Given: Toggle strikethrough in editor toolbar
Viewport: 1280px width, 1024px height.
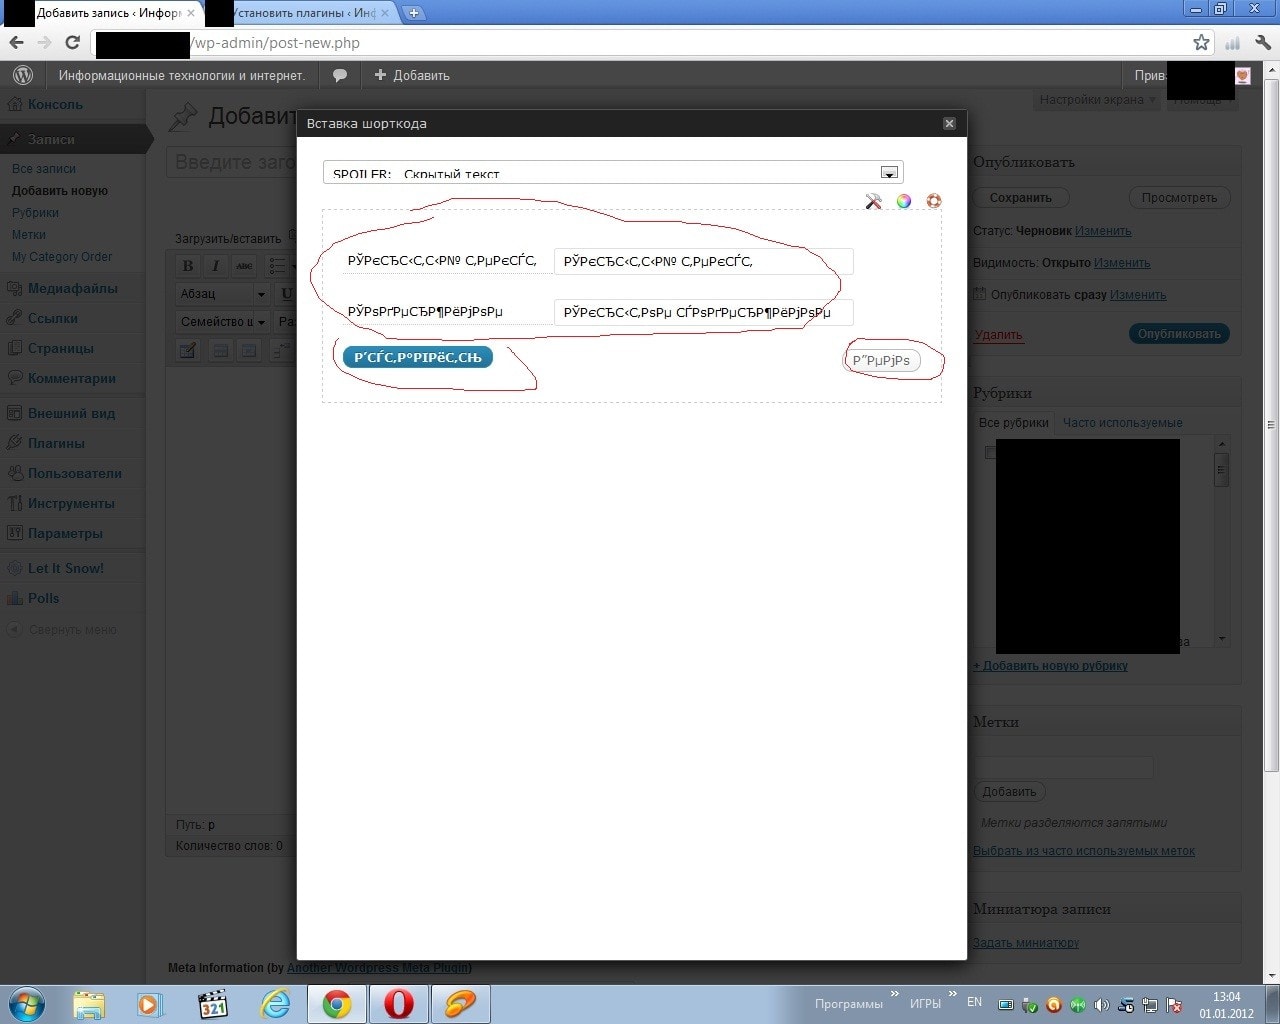Looking at the screenshot, I should point(244,266).
